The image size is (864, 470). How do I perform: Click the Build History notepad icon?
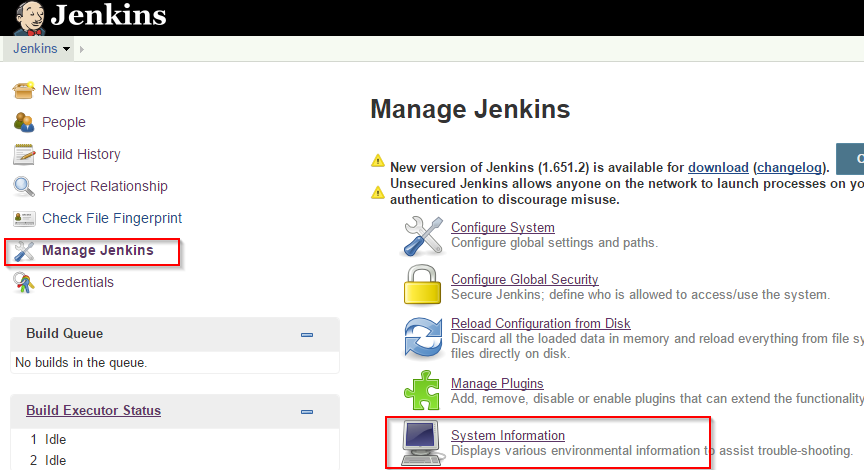[24, 154]
